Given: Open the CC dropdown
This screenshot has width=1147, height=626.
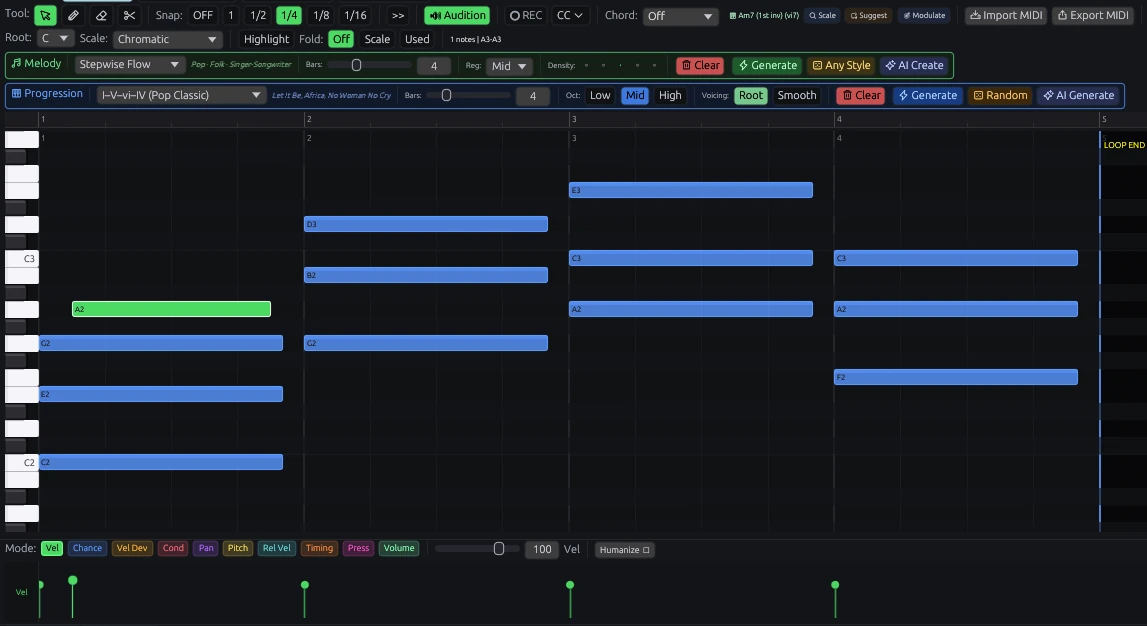Looking at the screenshot, I should [570, 15].
